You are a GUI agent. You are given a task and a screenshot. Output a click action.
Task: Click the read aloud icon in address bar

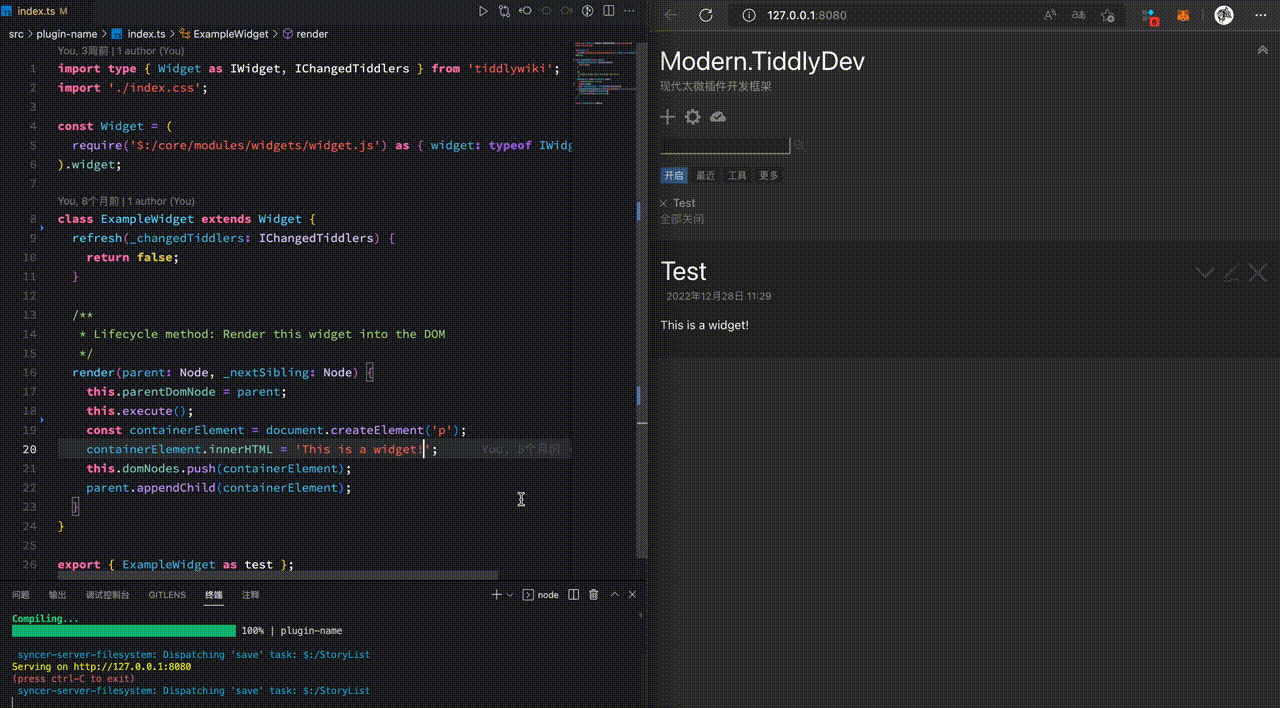tap(1050, 15)
